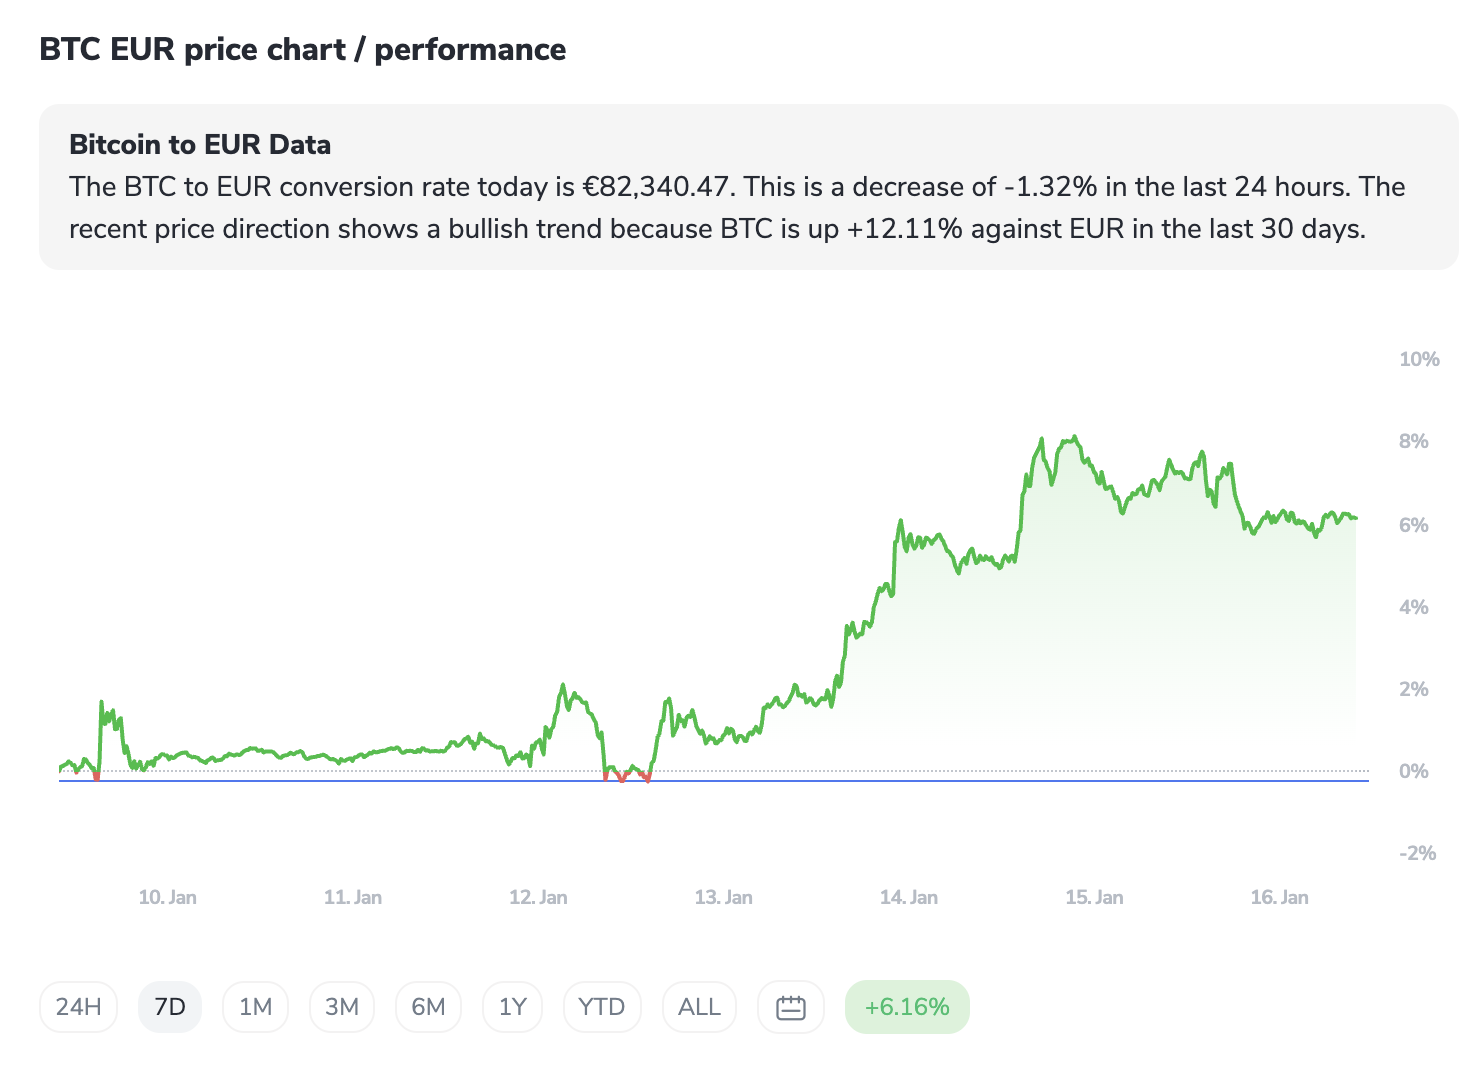Click the +6.16% performance badge
Image resolution: width=1482 pixels, height=1088 pixels.
click(907, 1007)
